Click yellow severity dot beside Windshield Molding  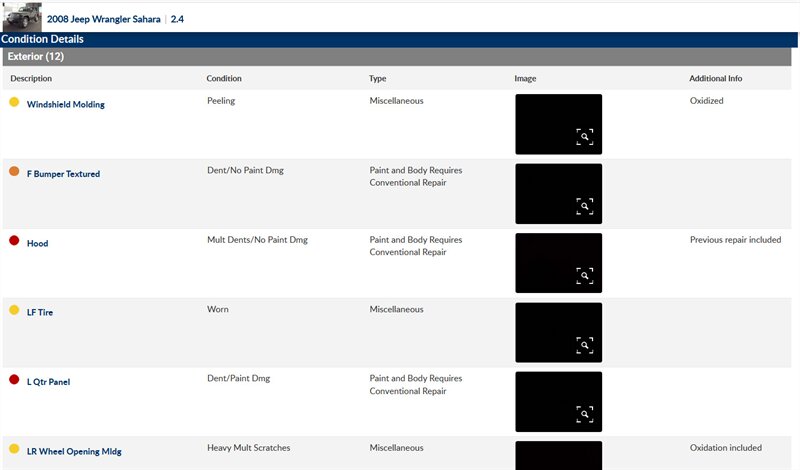[x=14, y=102]
